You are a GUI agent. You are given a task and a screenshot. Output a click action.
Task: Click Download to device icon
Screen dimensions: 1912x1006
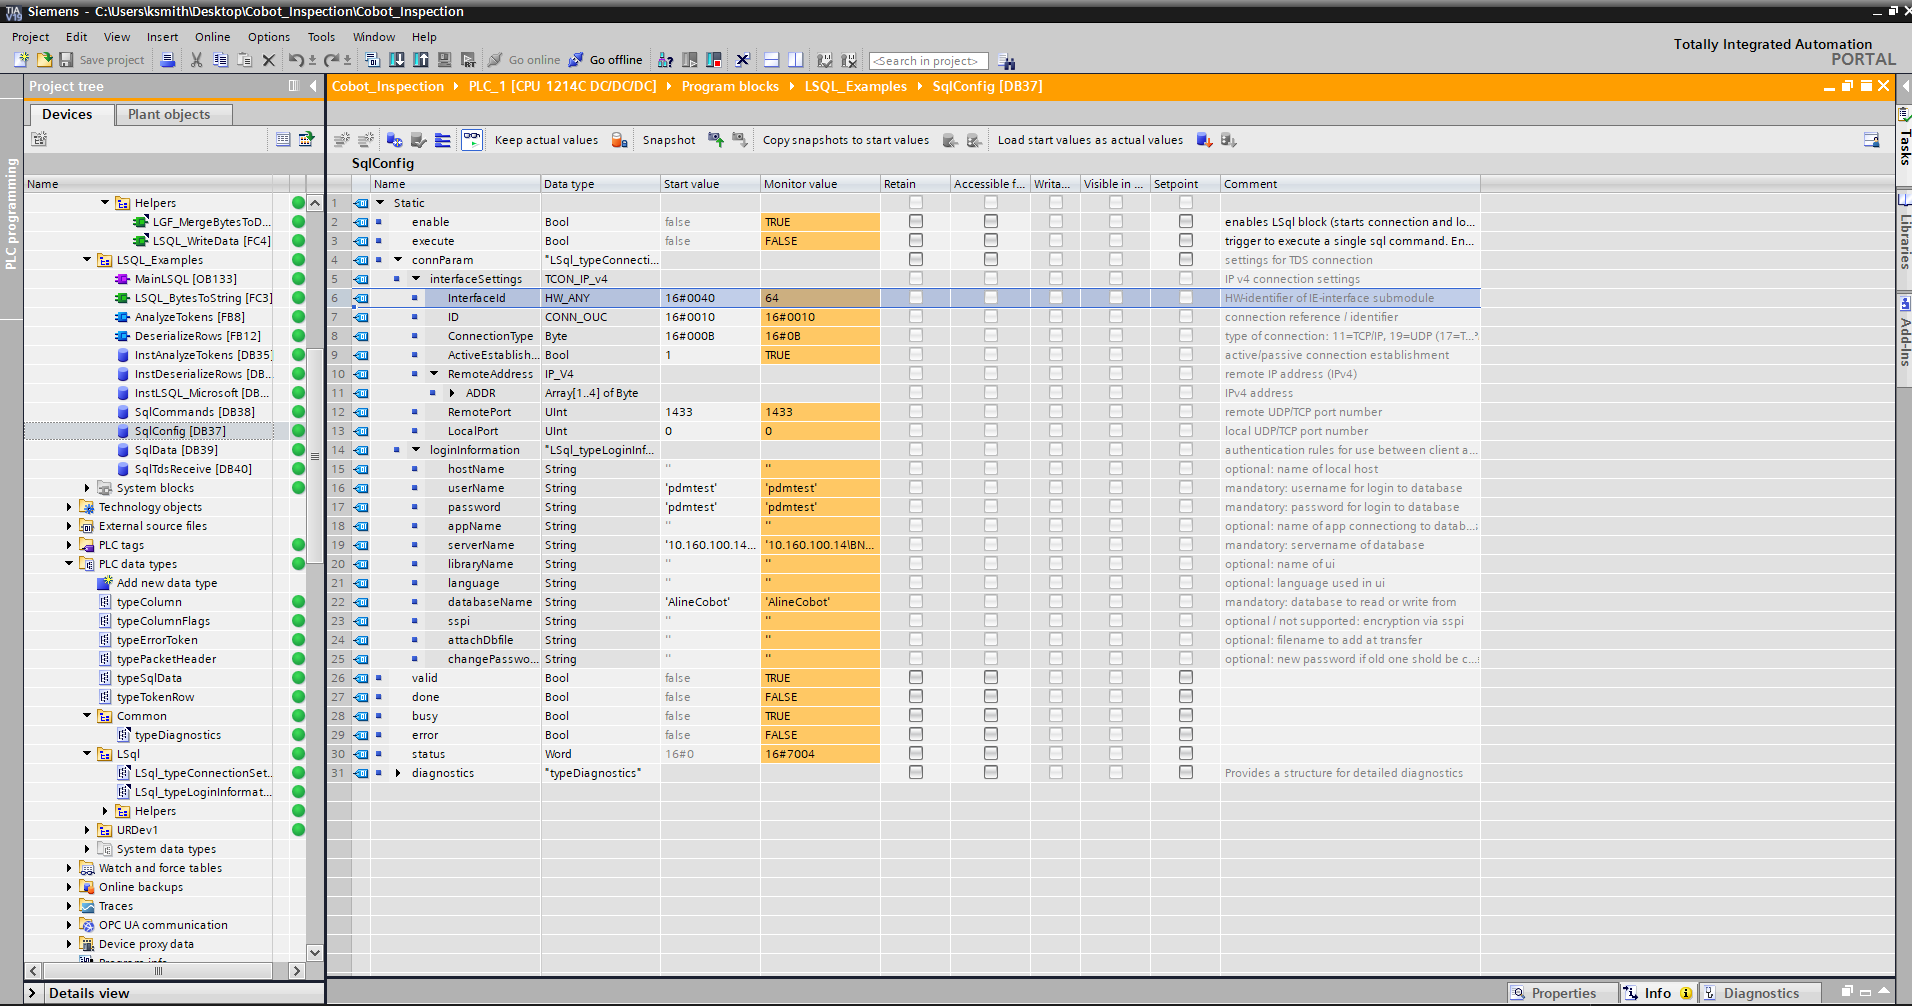coord(397,61)
